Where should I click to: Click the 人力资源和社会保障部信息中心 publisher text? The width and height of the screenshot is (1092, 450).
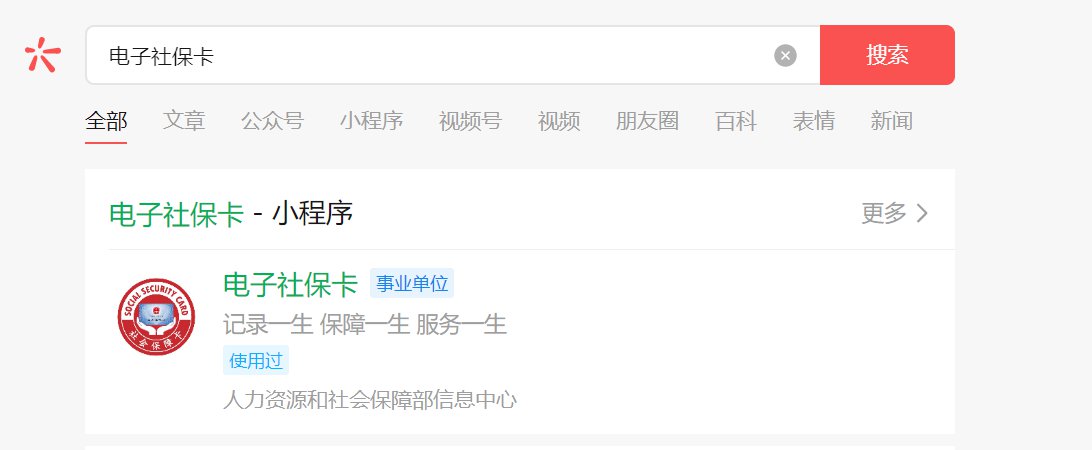coord(370,400)
